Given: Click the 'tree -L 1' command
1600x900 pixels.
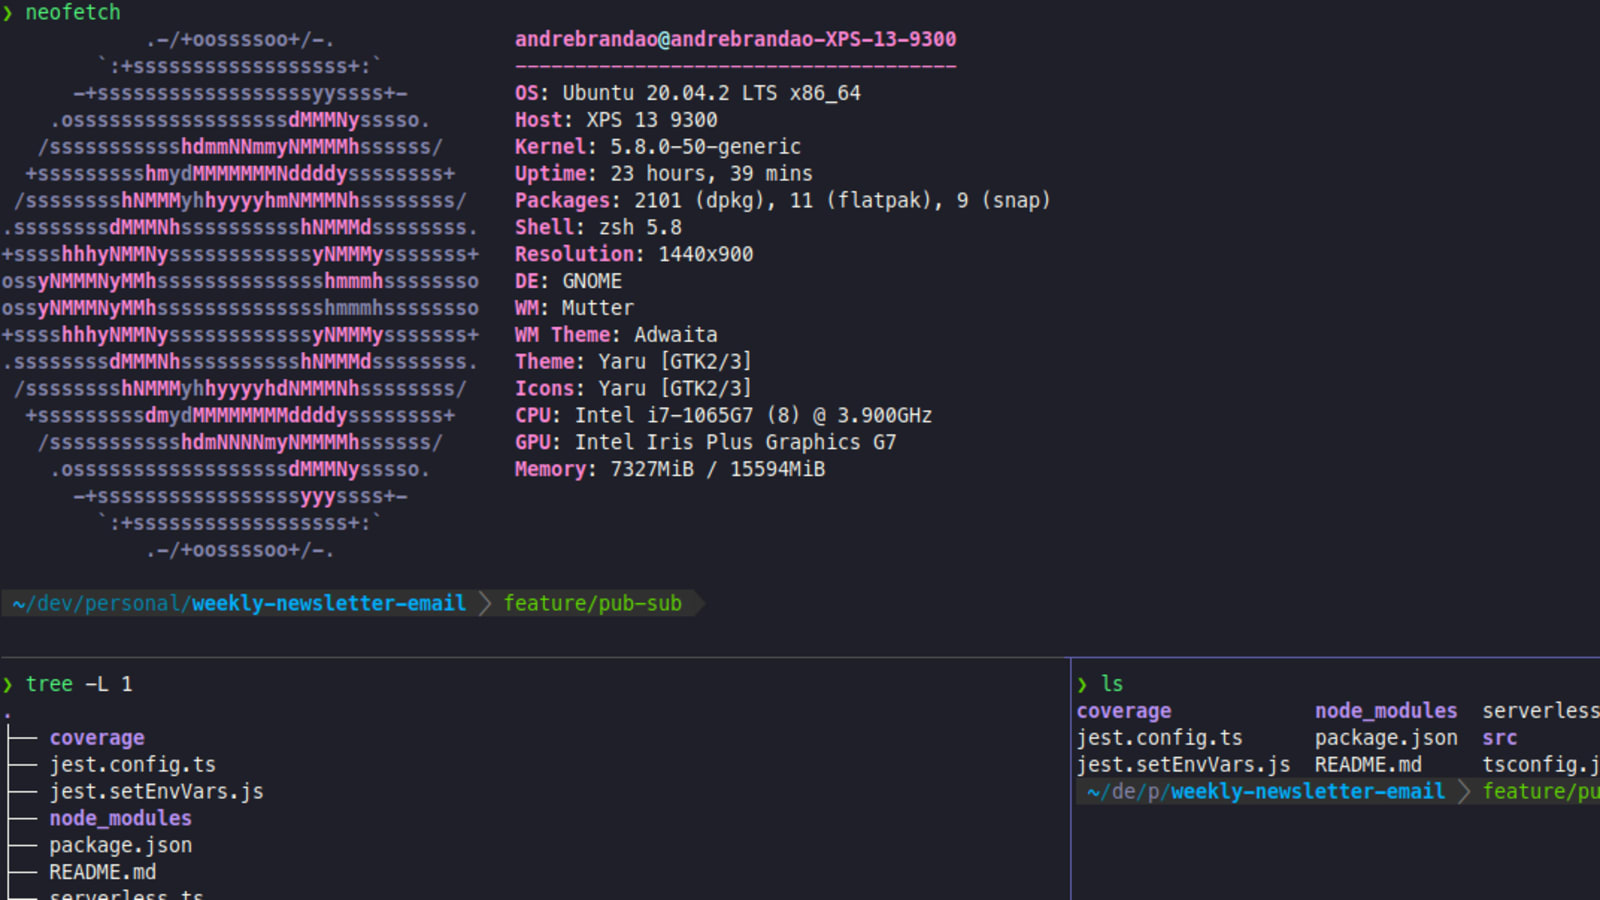Looking at the screenshot, I should tap(79, 685).
